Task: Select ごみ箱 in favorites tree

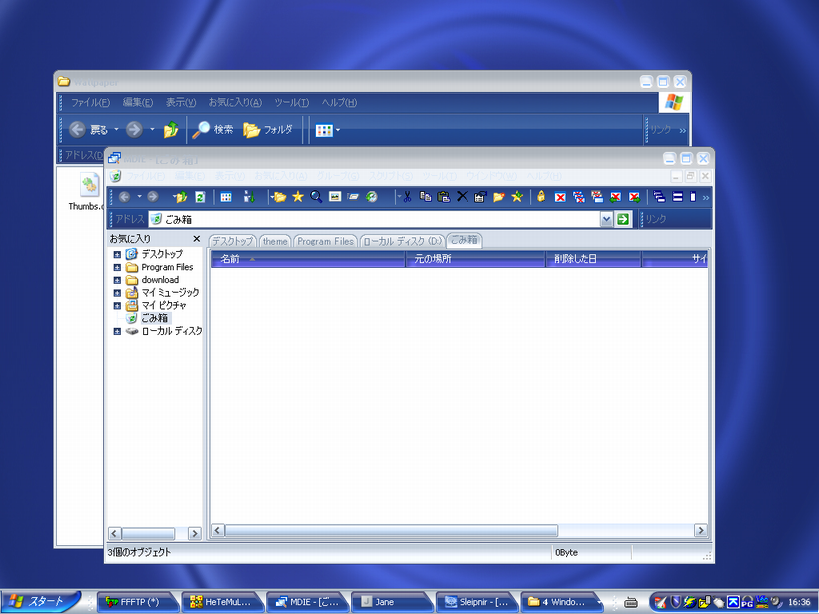Action: 155,318
